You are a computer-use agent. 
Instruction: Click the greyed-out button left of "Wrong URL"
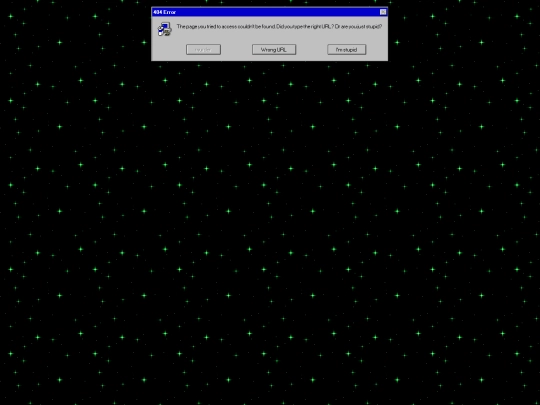pyautogui.click(x=203, y=50)
